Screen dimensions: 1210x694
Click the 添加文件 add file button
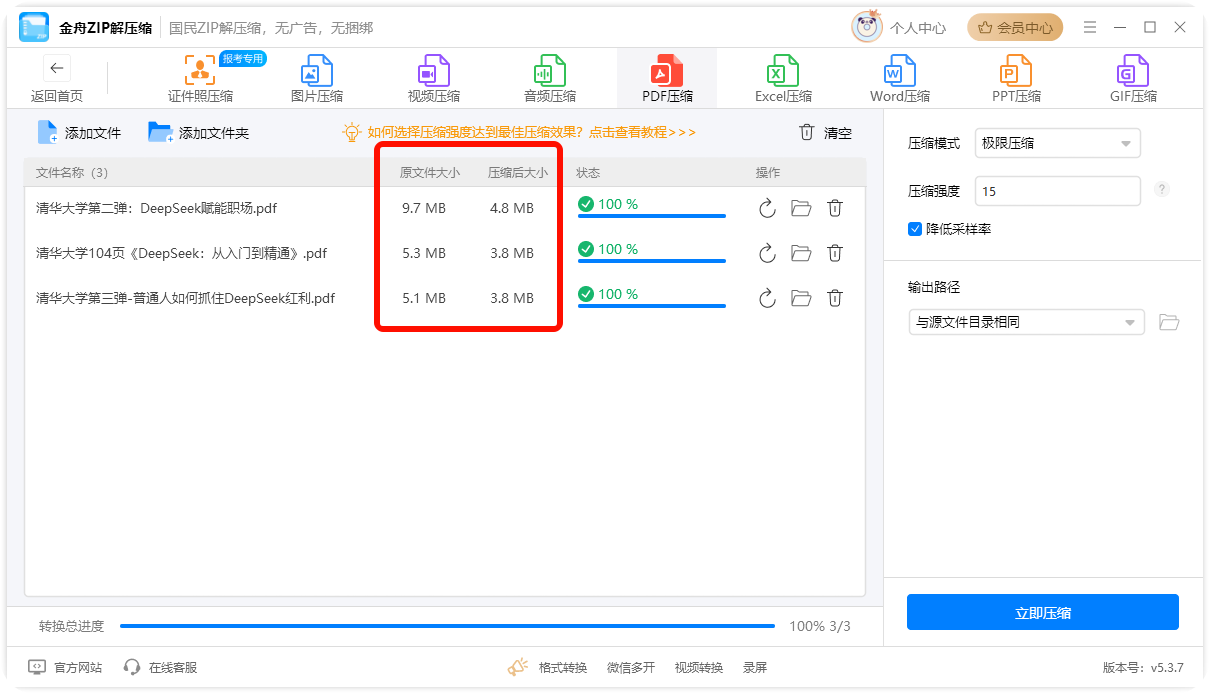click(x=79, y=132)
